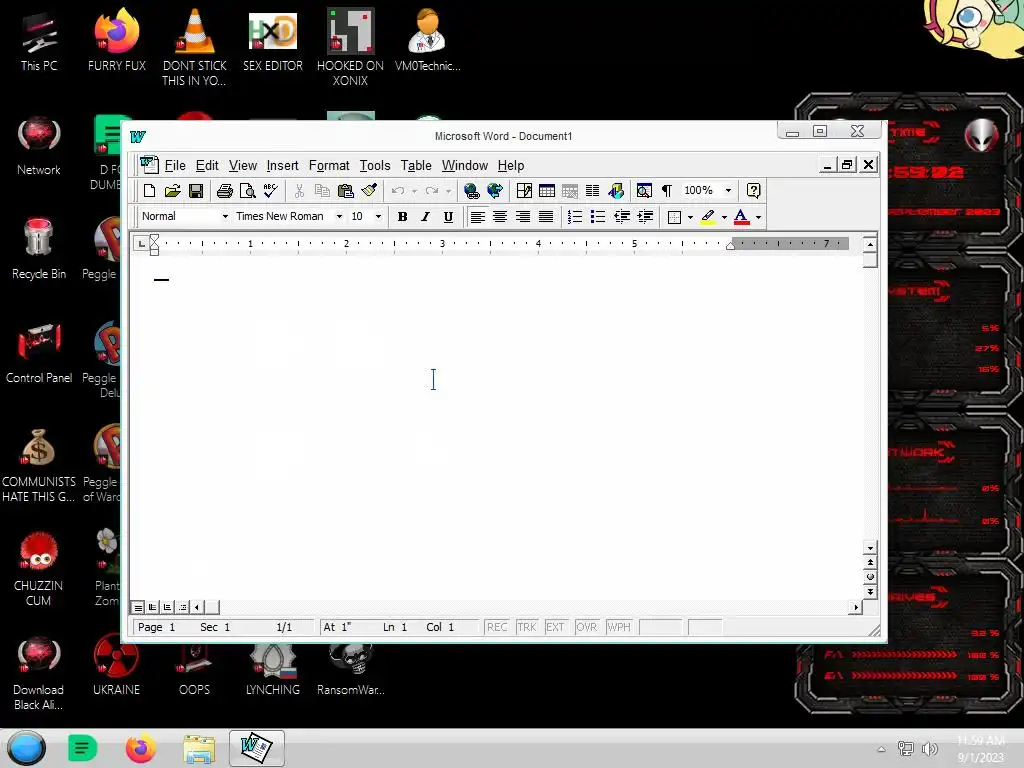Open the Edit menu
The width and height of the screenshot is (1024, 768).
tap(207, 166)
